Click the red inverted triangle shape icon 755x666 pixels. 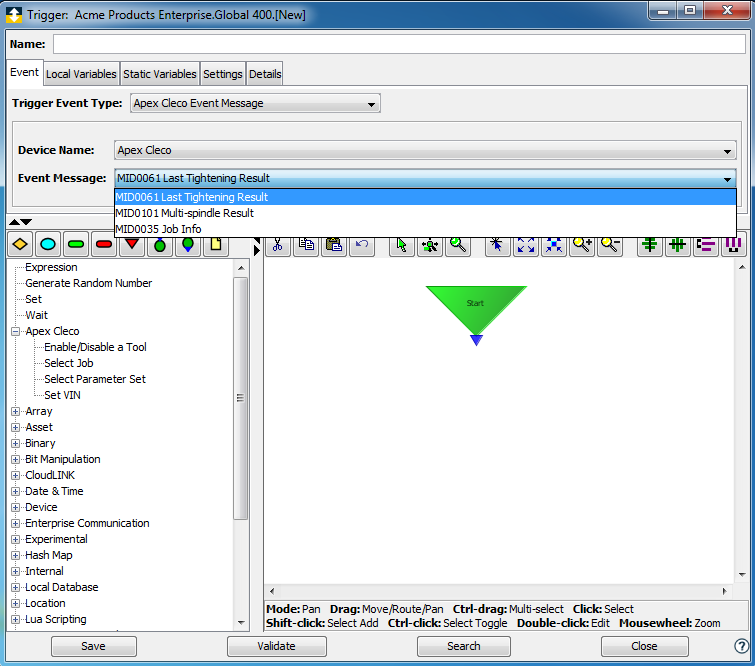(x=132, y=245)
